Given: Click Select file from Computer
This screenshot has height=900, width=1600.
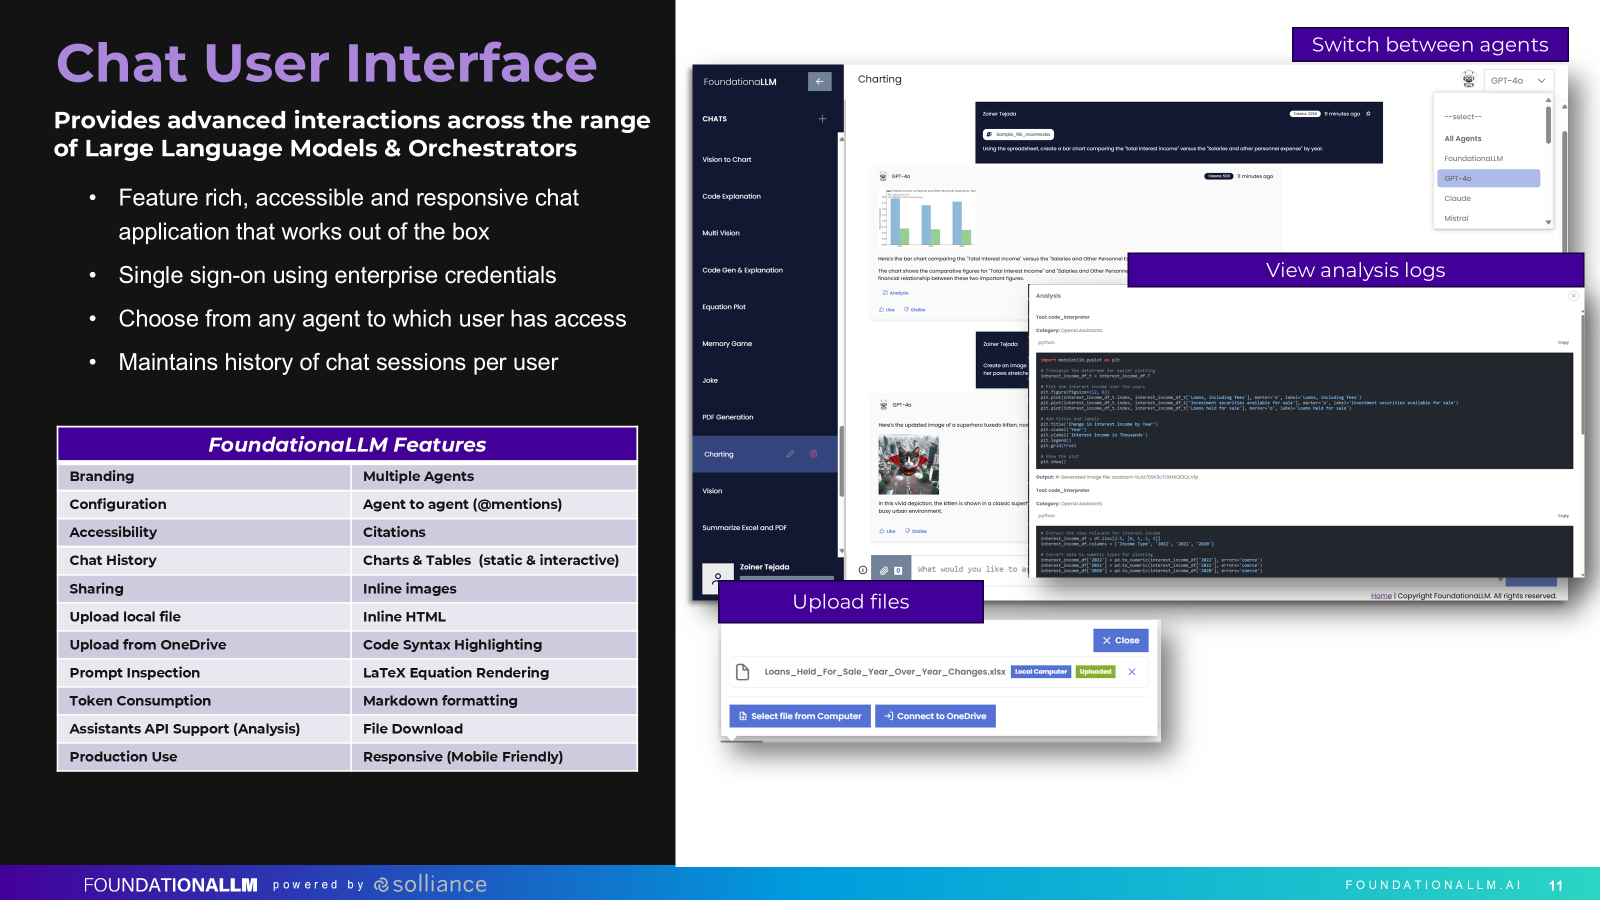Looking at the screenshot, I should [x=800, y=716].
